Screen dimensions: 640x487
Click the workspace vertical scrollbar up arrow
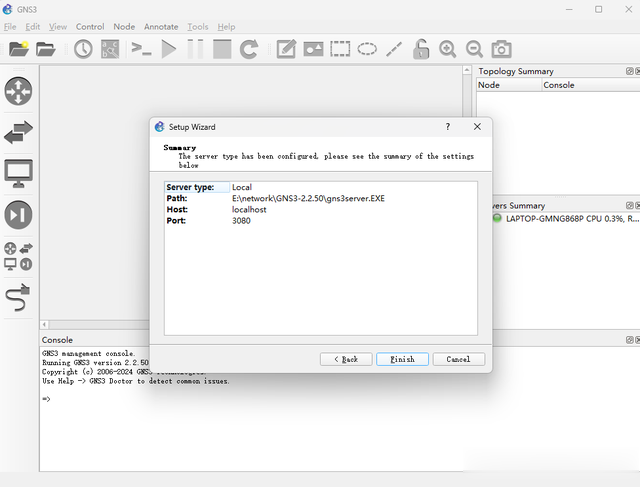point(467,70)
